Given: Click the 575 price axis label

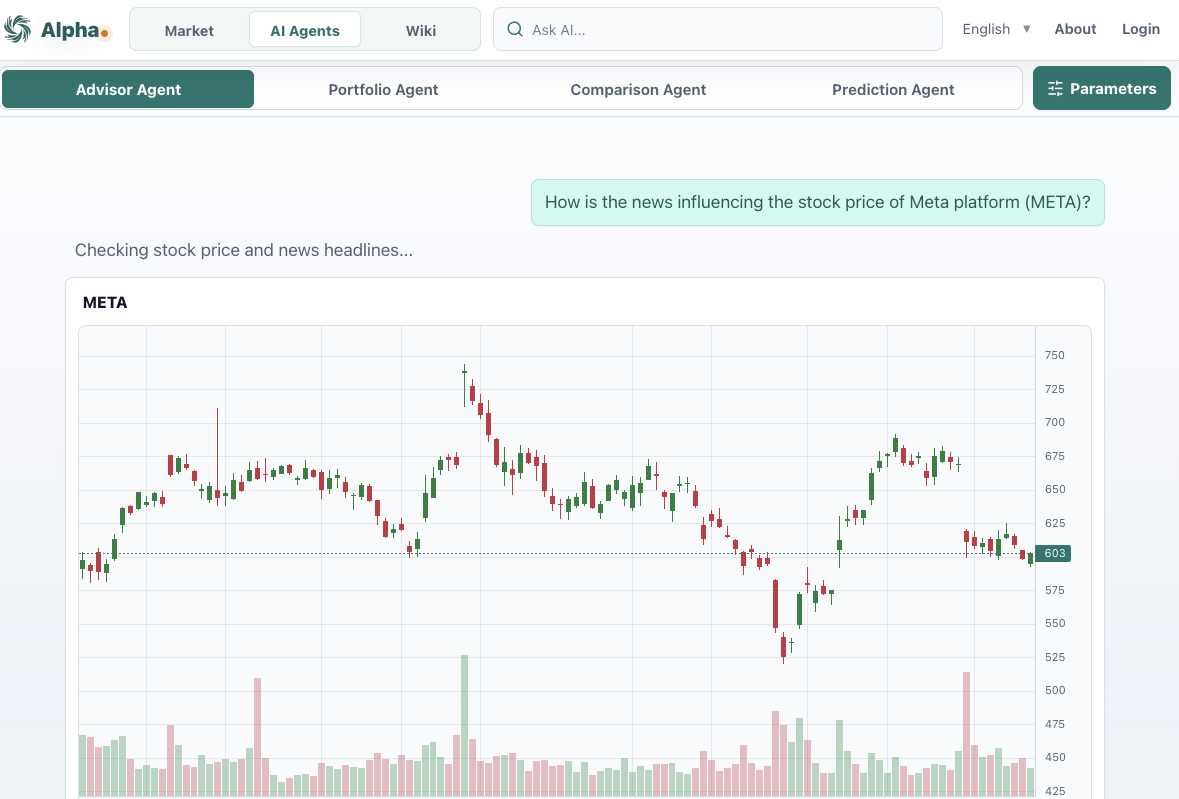Looking at the screenshot, I should [x=1054, y=590].
